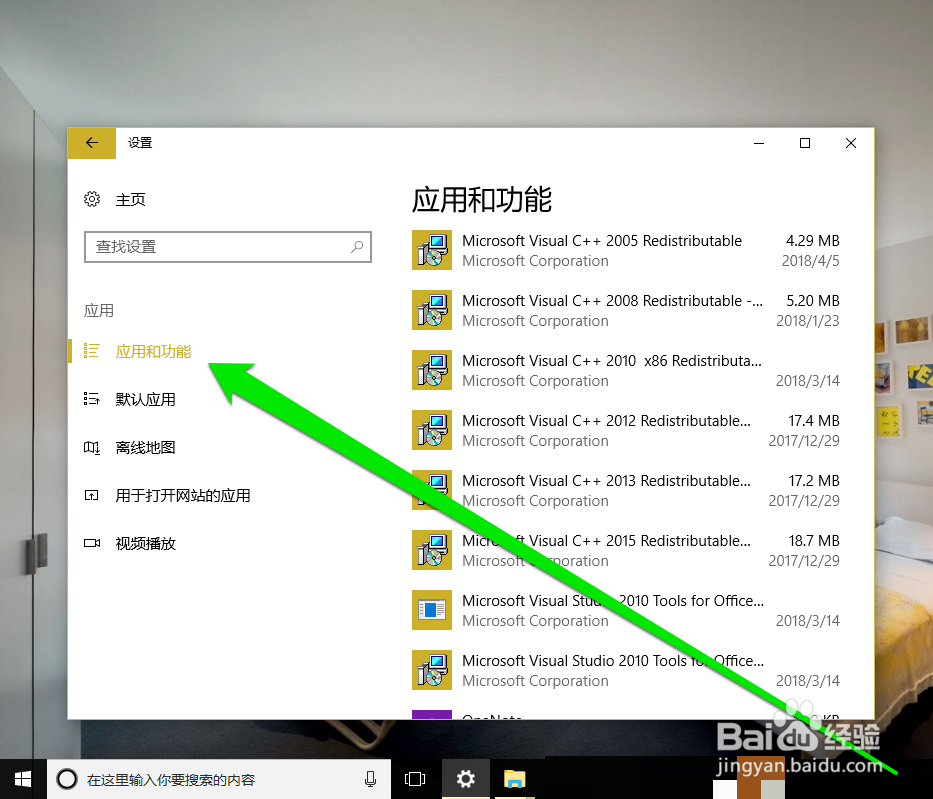Click the 18.7 MB size value
The image size is (933, 799).
(x=813, y=540)
